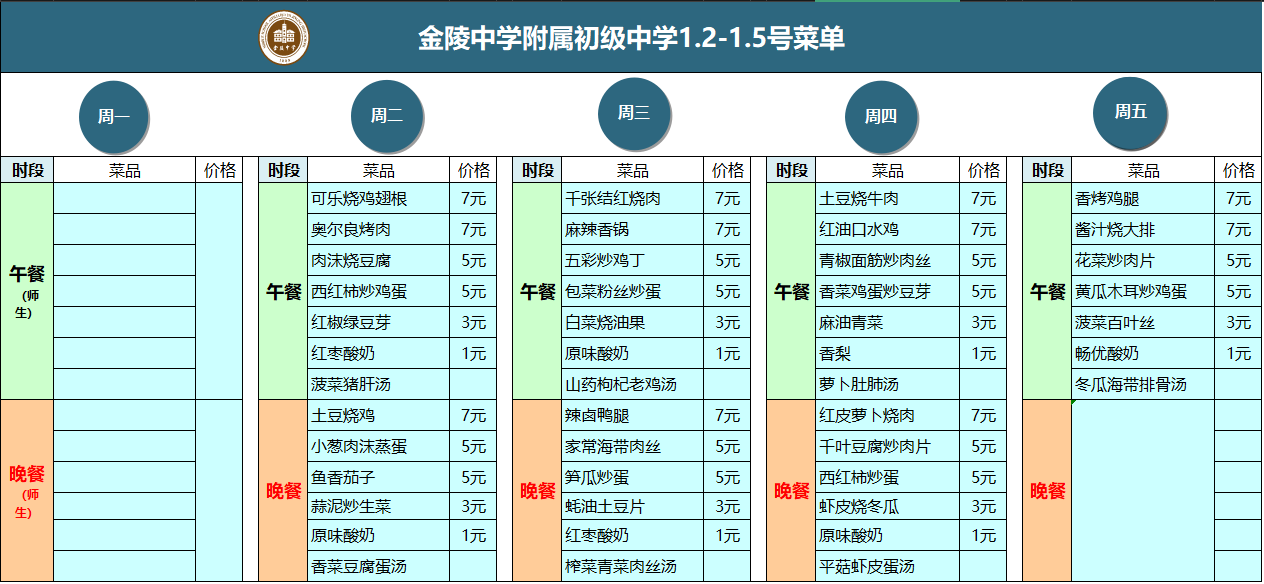
Task: Click the 蒜泥炒生菜 cell
Action: (x=379, y=506)
